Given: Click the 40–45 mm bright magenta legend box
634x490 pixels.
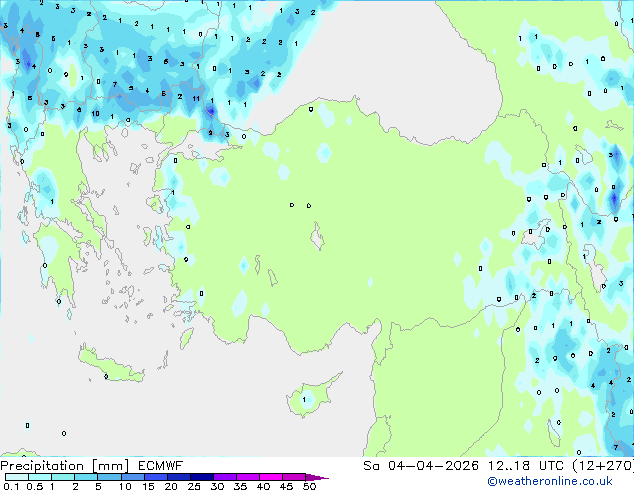Looking at the screenshot, I should click(271, 477).
